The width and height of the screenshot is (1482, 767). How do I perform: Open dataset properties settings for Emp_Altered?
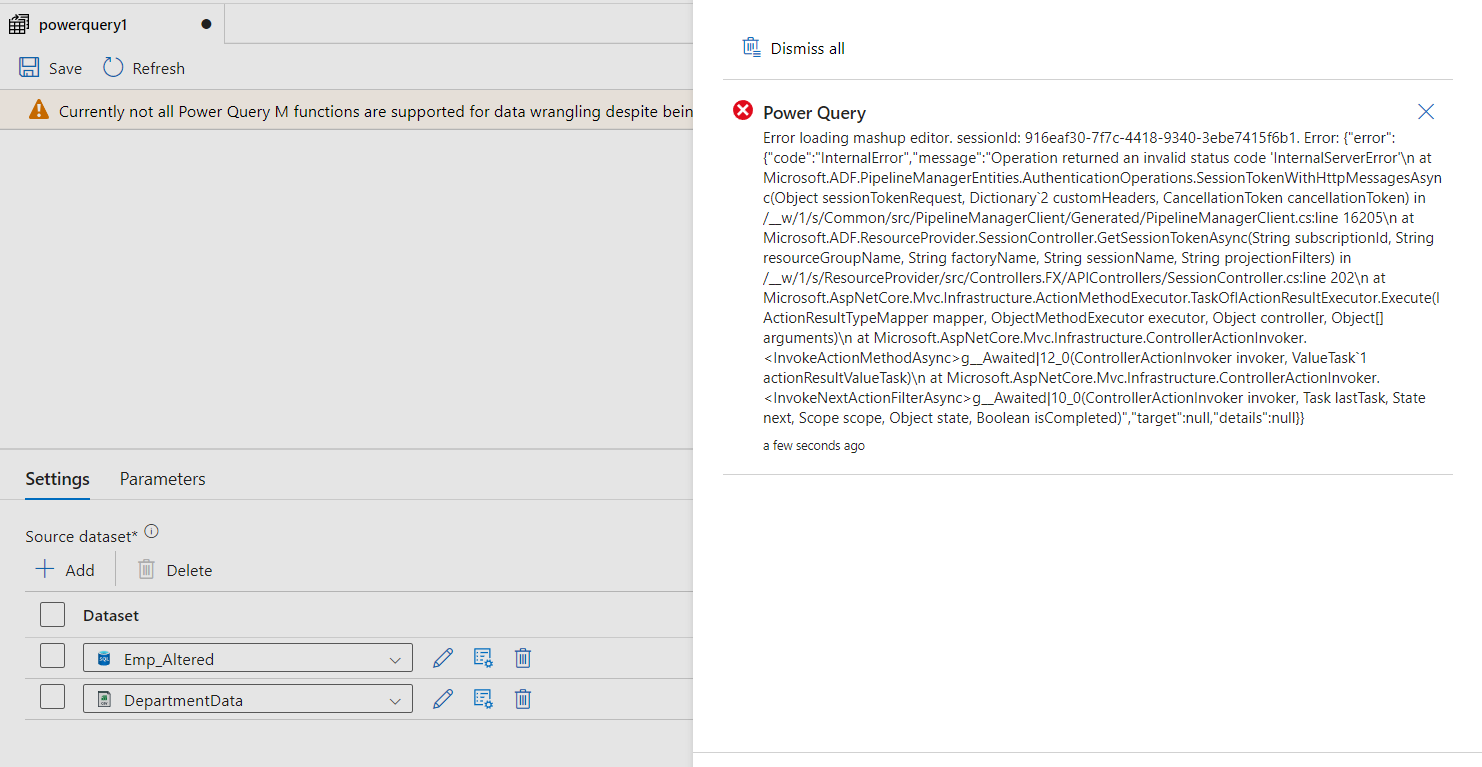pos(483,658)
